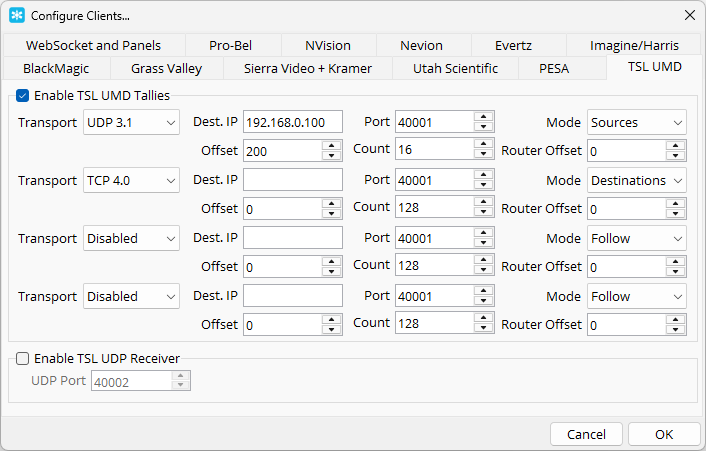The height and width of the screenshot is (451, 706).
Task: Increase the third transport row Port value
Action: 484,233
